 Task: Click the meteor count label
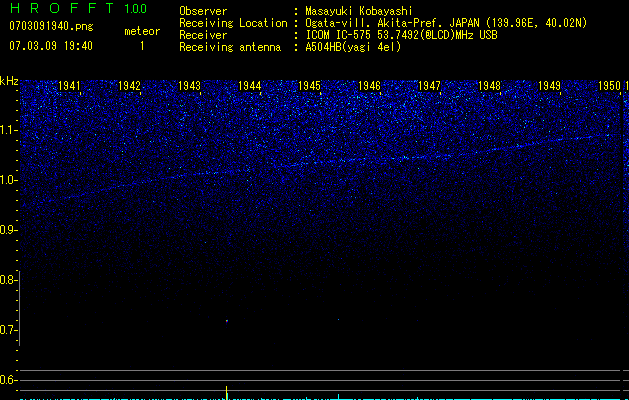pos(141,31)
